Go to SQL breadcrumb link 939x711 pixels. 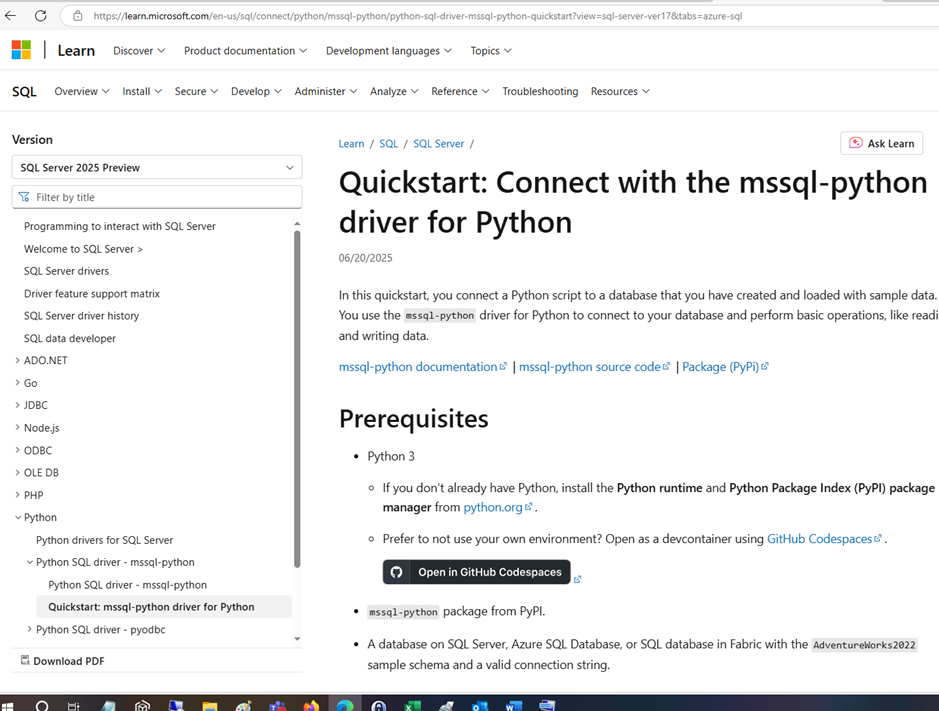389,144
